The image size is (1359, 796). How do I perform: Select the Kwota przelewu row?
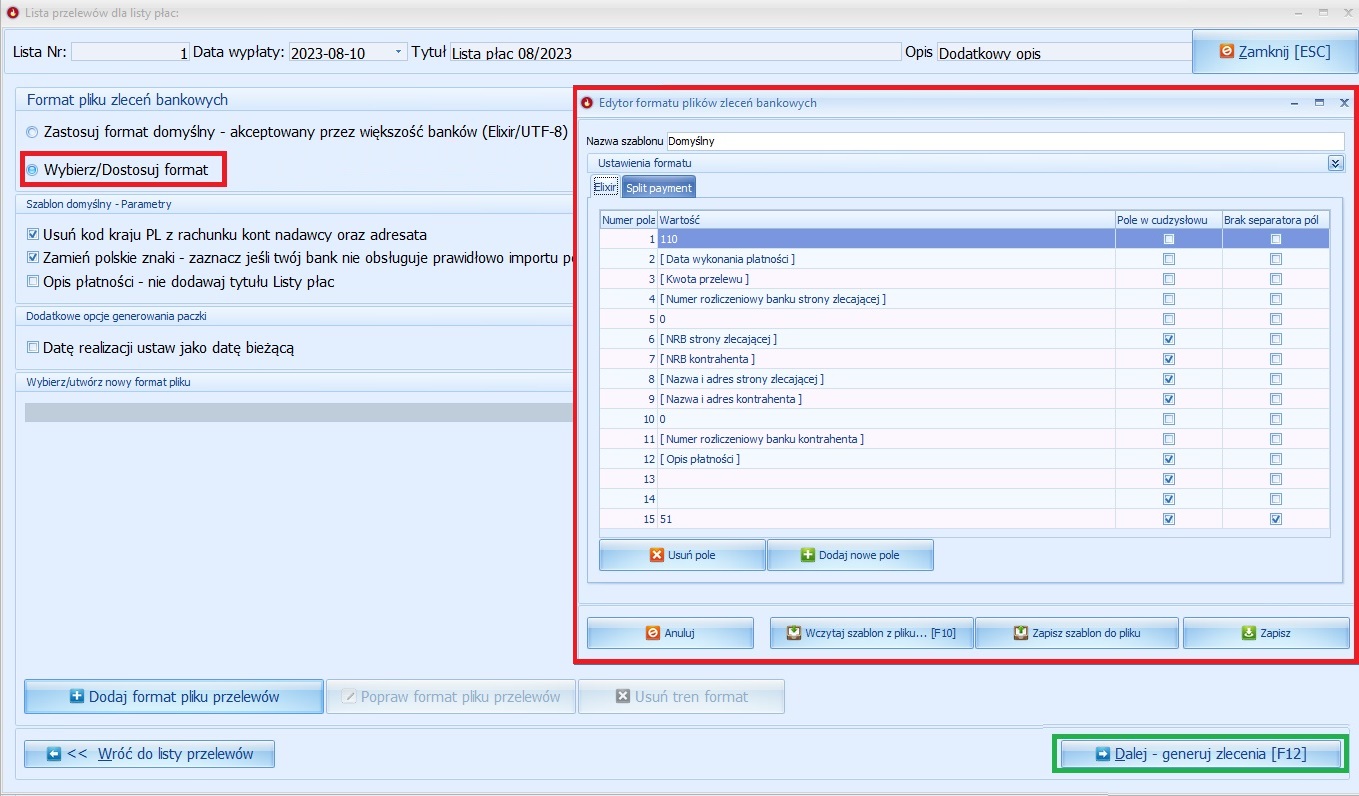pos(964,279)
